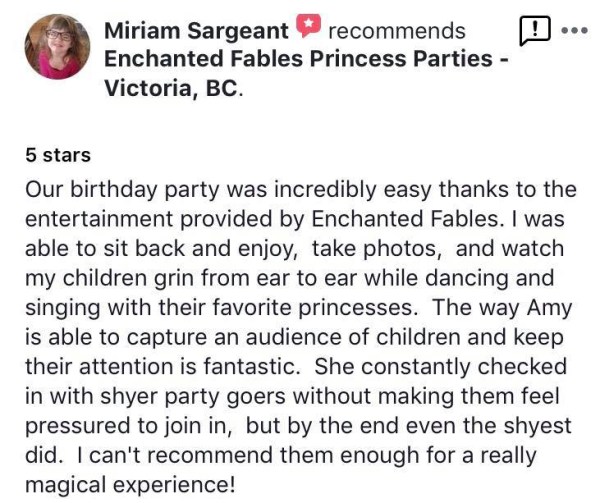Visit the Enchanted Fables Princess Parties page link
The image size is (600, 503).
300,58
